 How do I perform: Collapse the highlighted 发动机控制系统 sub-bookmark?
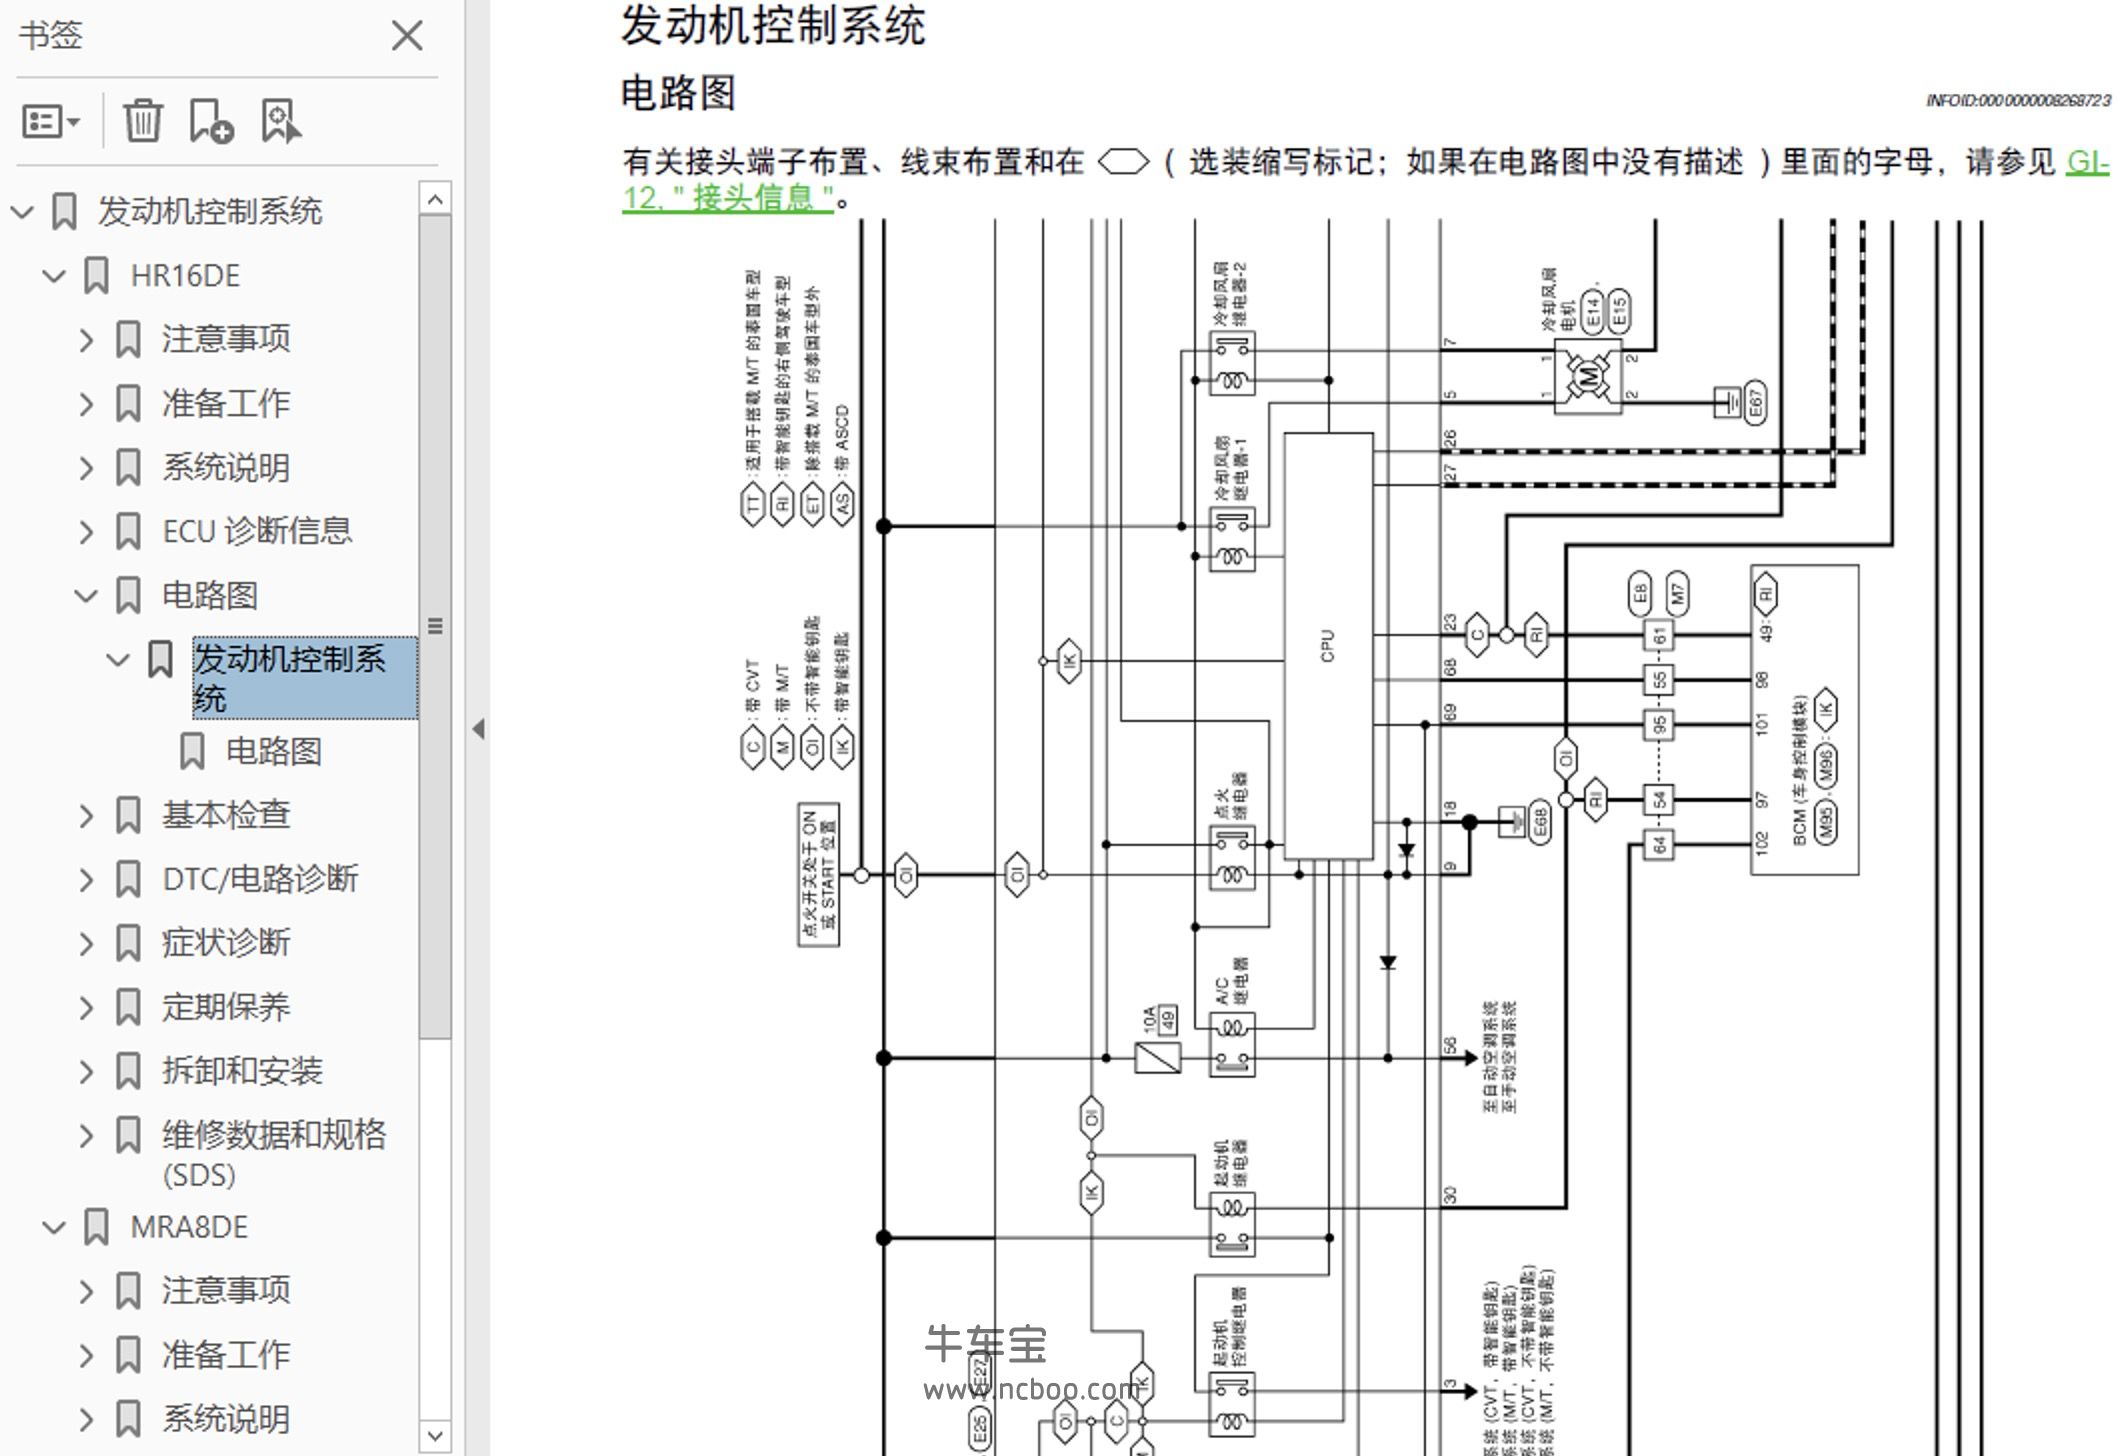118,659
